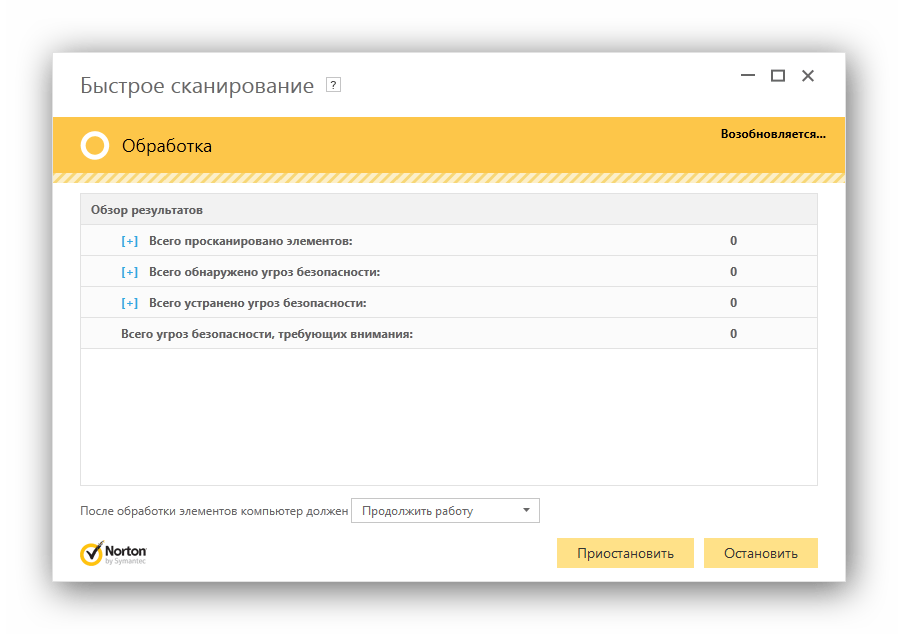Click the arrow on the after-scan action combo box
Viewport: 898px width, 634px height.
[526, 510]
